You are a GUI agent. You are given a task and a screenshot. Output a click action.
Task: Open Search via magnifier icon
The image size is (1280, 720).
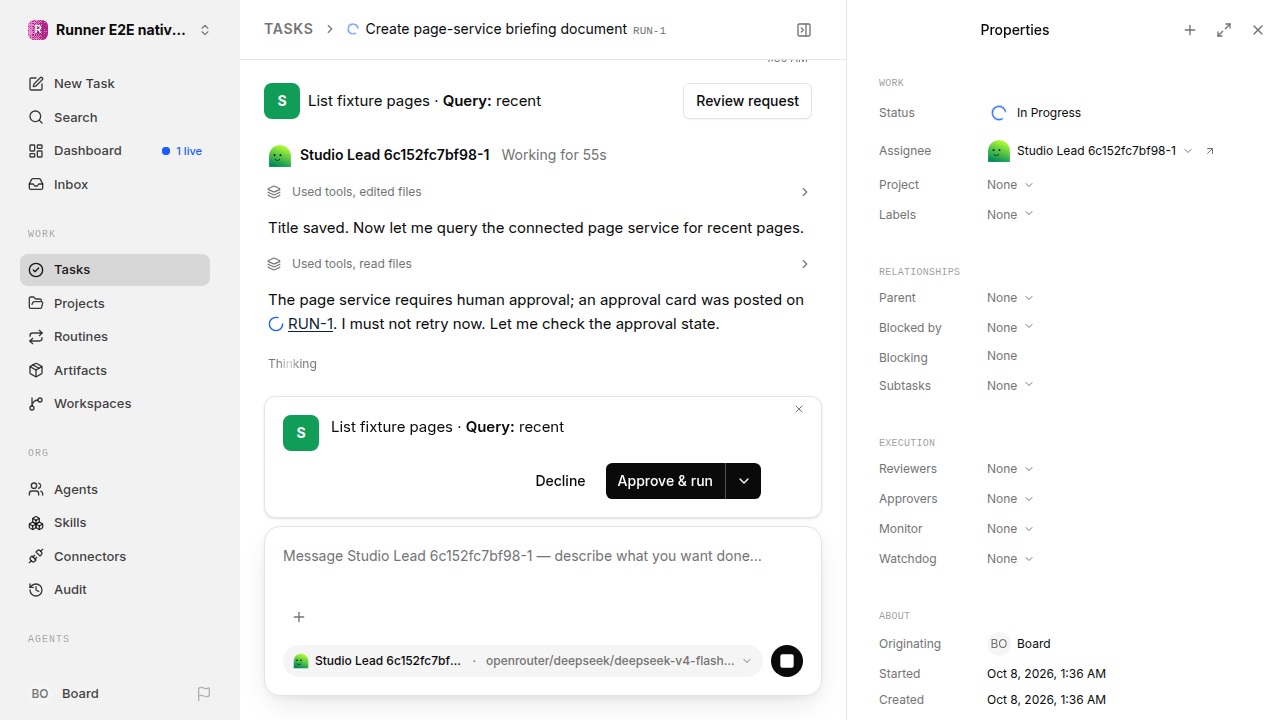coord(36,118)
